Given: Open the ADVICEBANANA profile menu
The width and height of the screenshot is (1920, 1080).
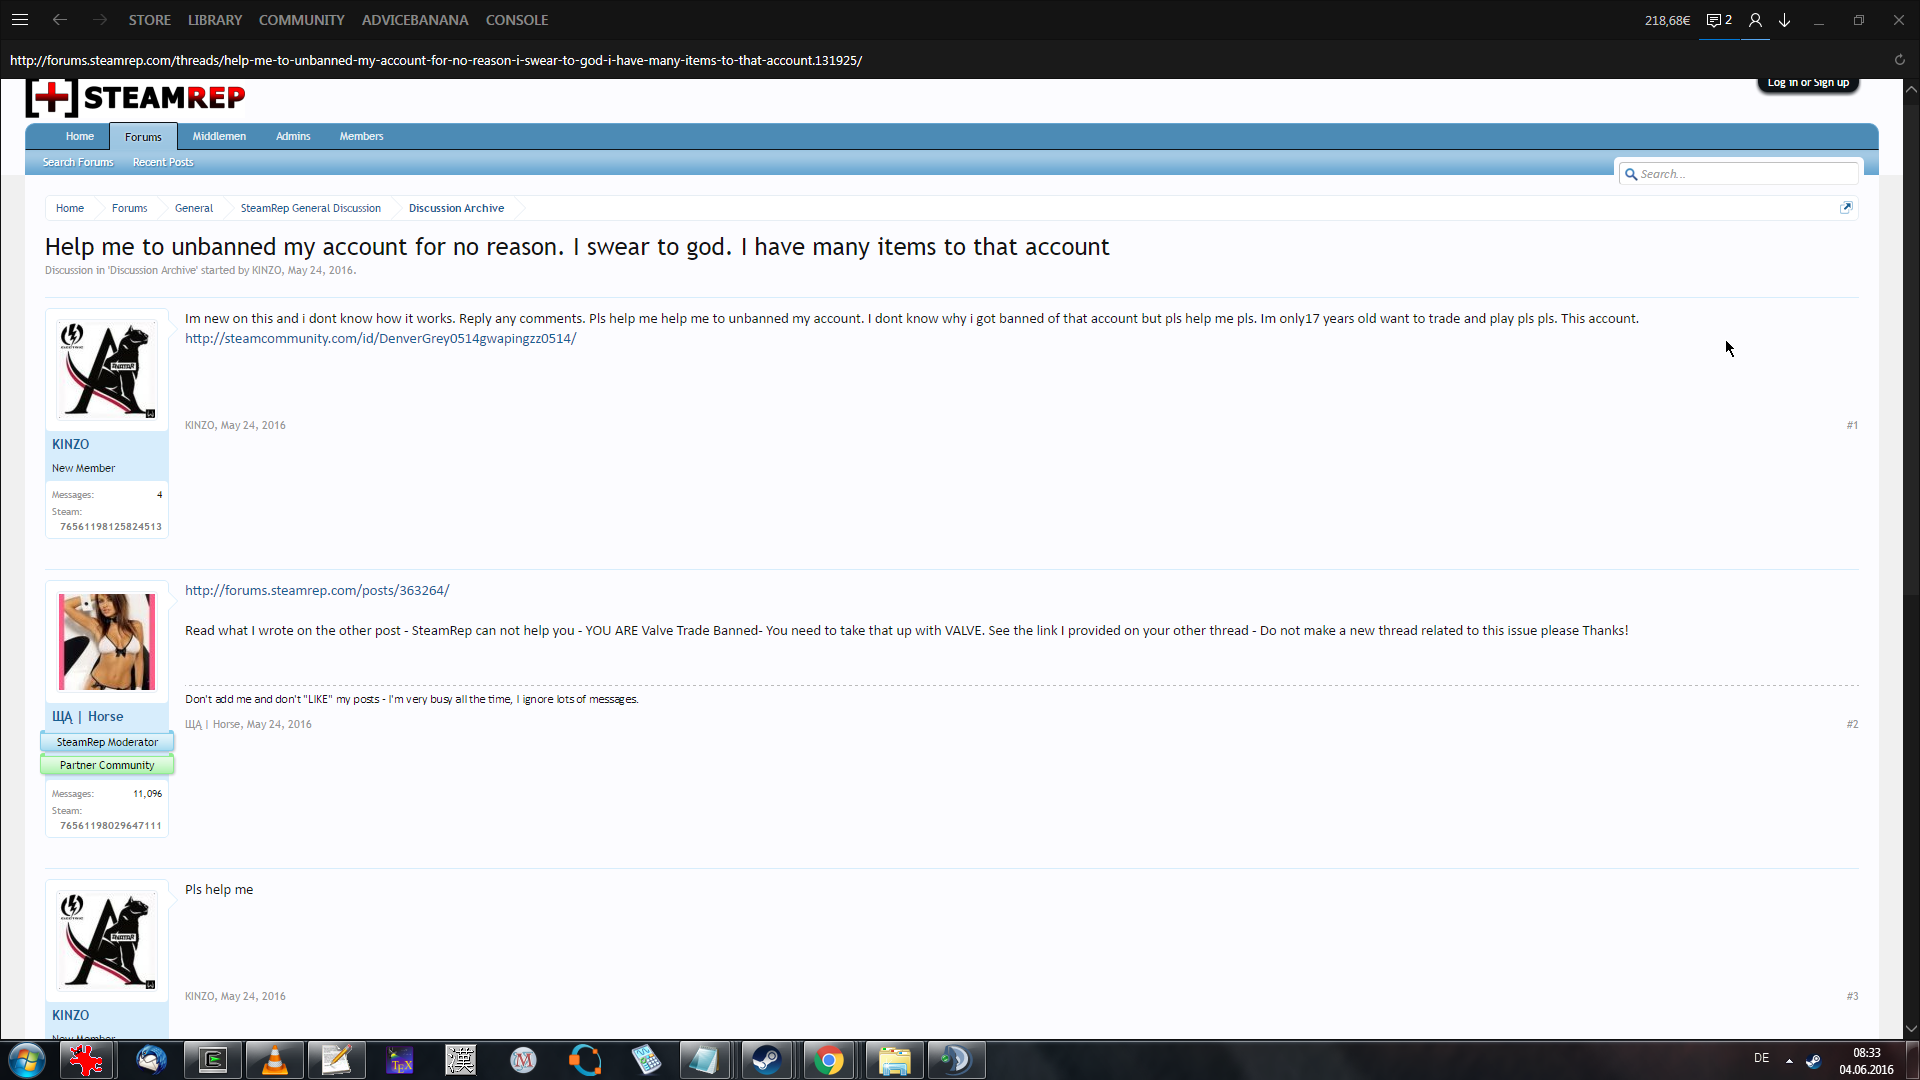Looking at the screenshot, I should (x=414, y=20).
